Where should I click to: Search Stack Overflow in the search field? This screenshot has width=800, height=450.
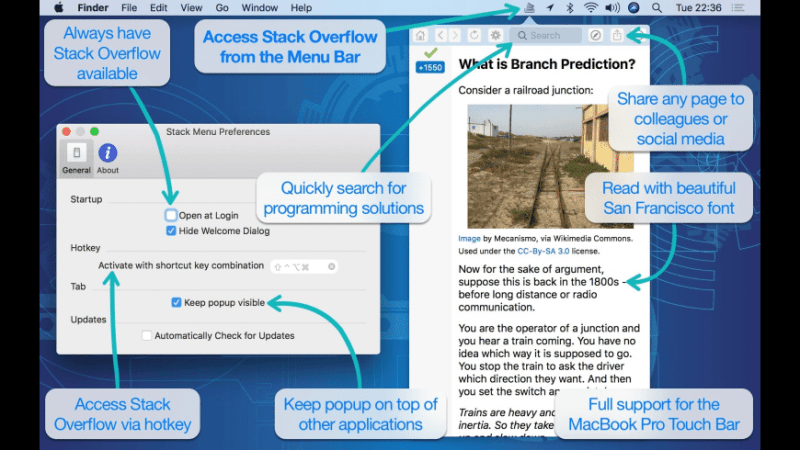coord(546,35)
